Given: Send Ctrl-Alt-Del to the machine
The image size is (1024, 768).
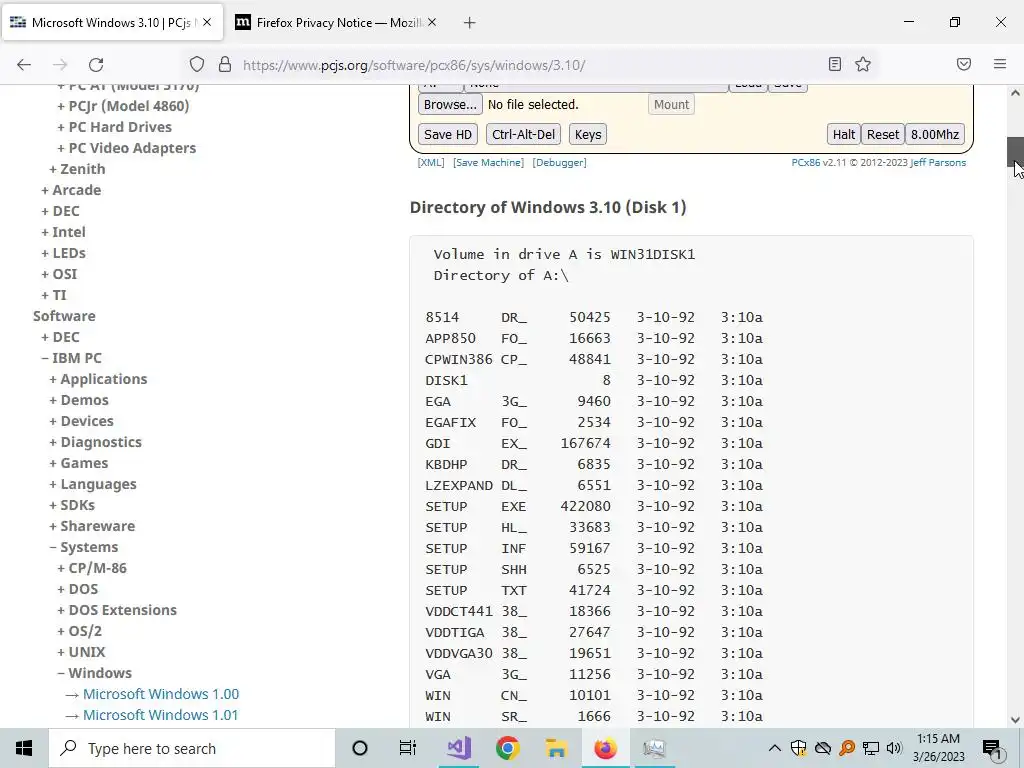Looking at the screenshot, I should point(523,135).
